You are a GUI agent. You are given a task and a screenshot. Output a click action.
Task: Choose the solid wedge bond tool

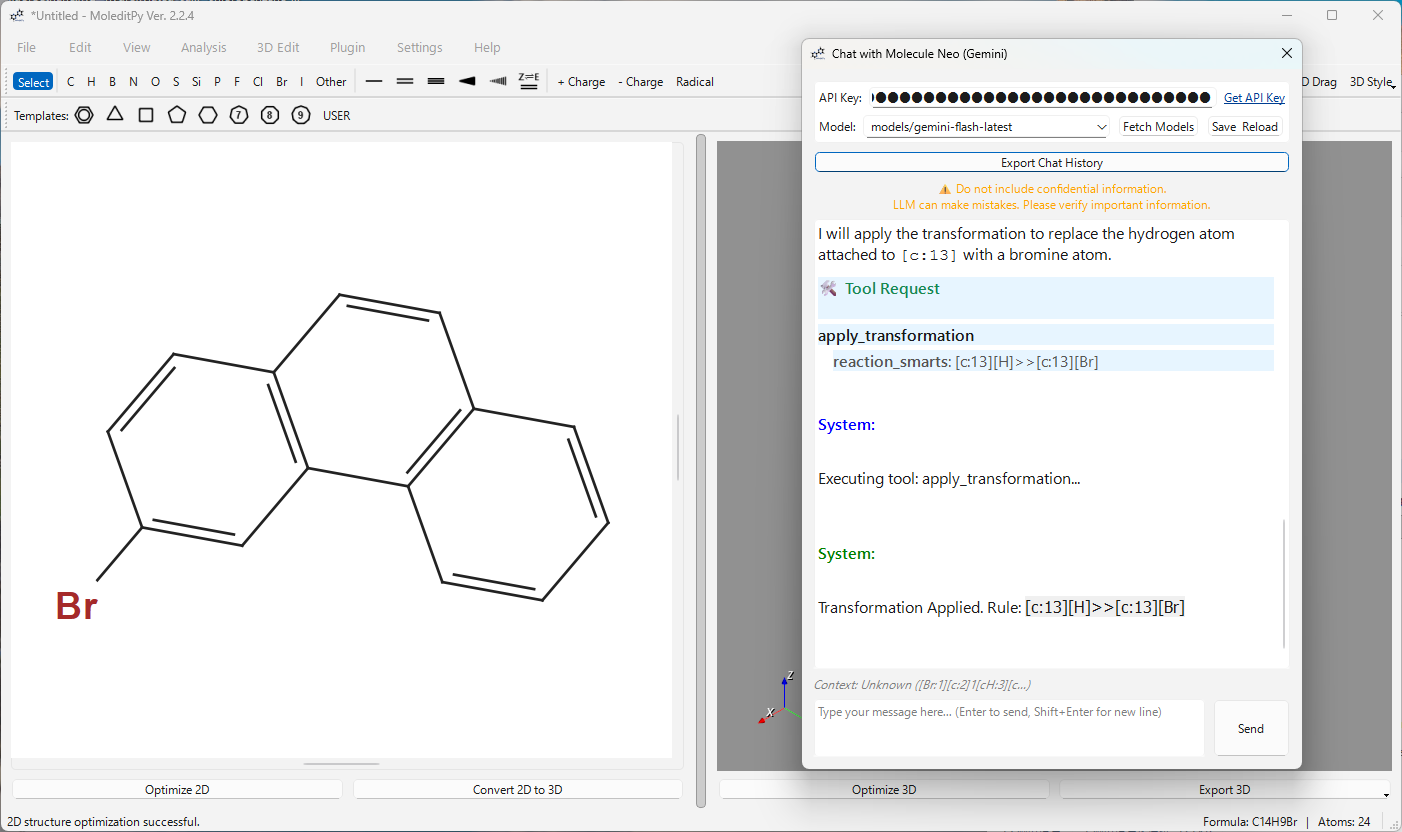(x=467, y=82)
